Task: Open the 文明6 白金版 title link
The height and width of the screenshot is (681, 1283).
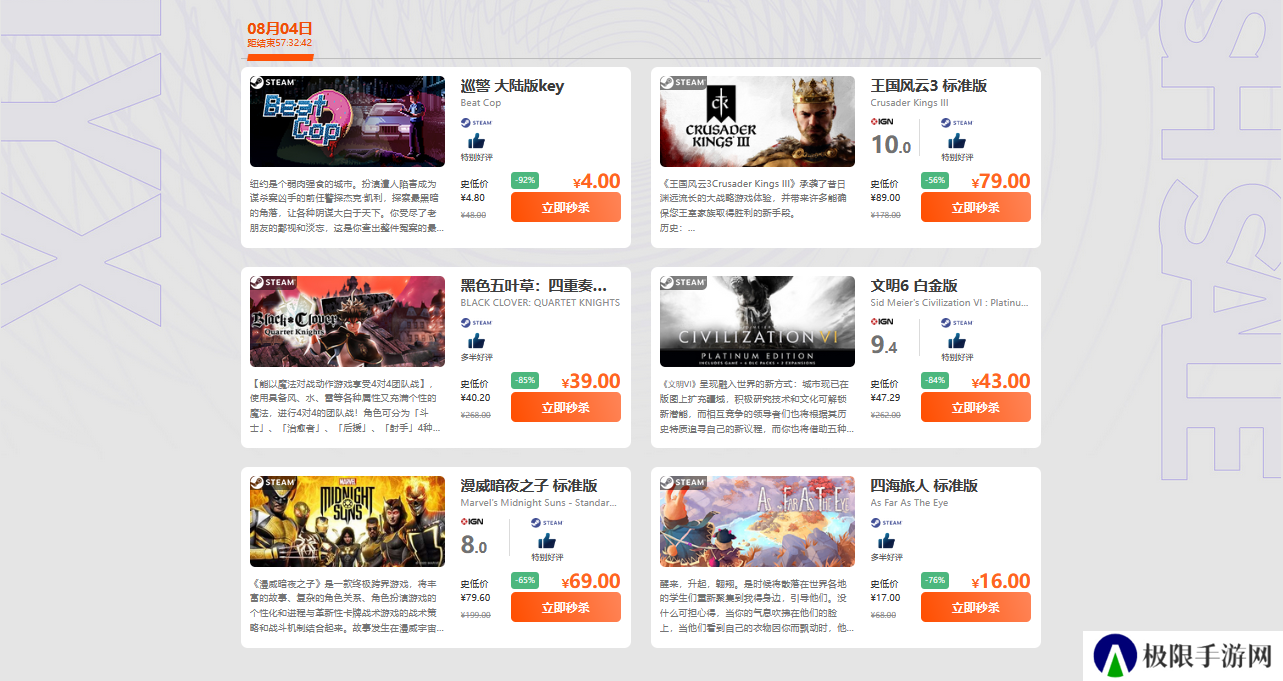Action: [x=914, y=286]
